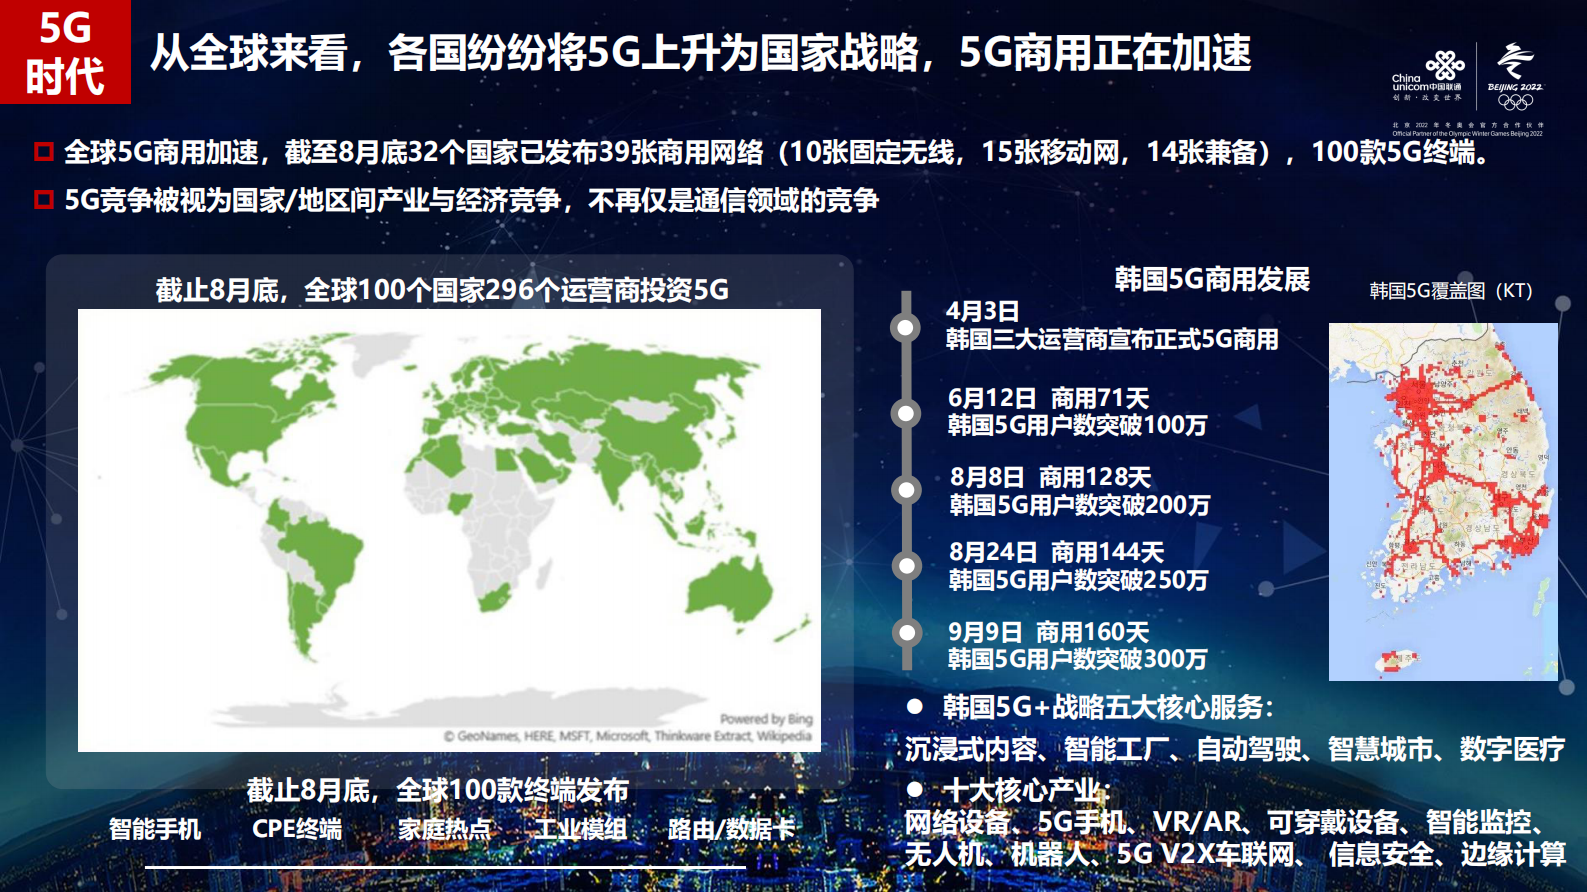
Task: Select the timeline circle beside 4月3日
Action: click(x=906, y=327)
